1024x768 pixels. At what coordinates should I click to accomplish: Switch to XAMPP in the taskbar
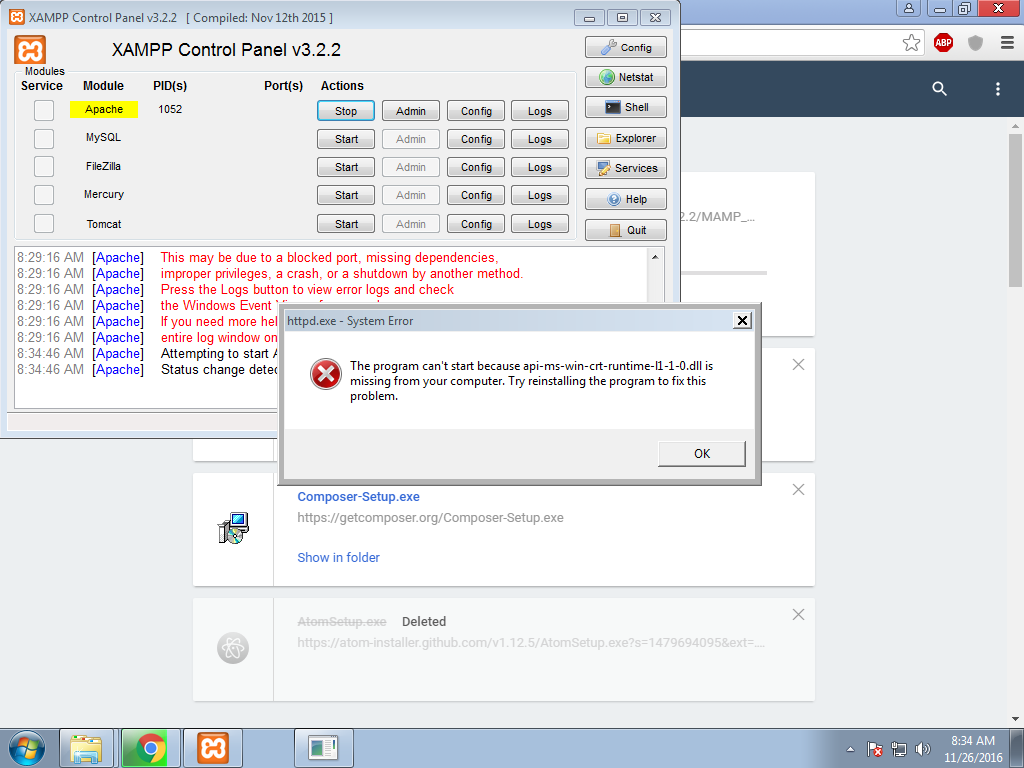pyautogui.click(x=213, y=748)
